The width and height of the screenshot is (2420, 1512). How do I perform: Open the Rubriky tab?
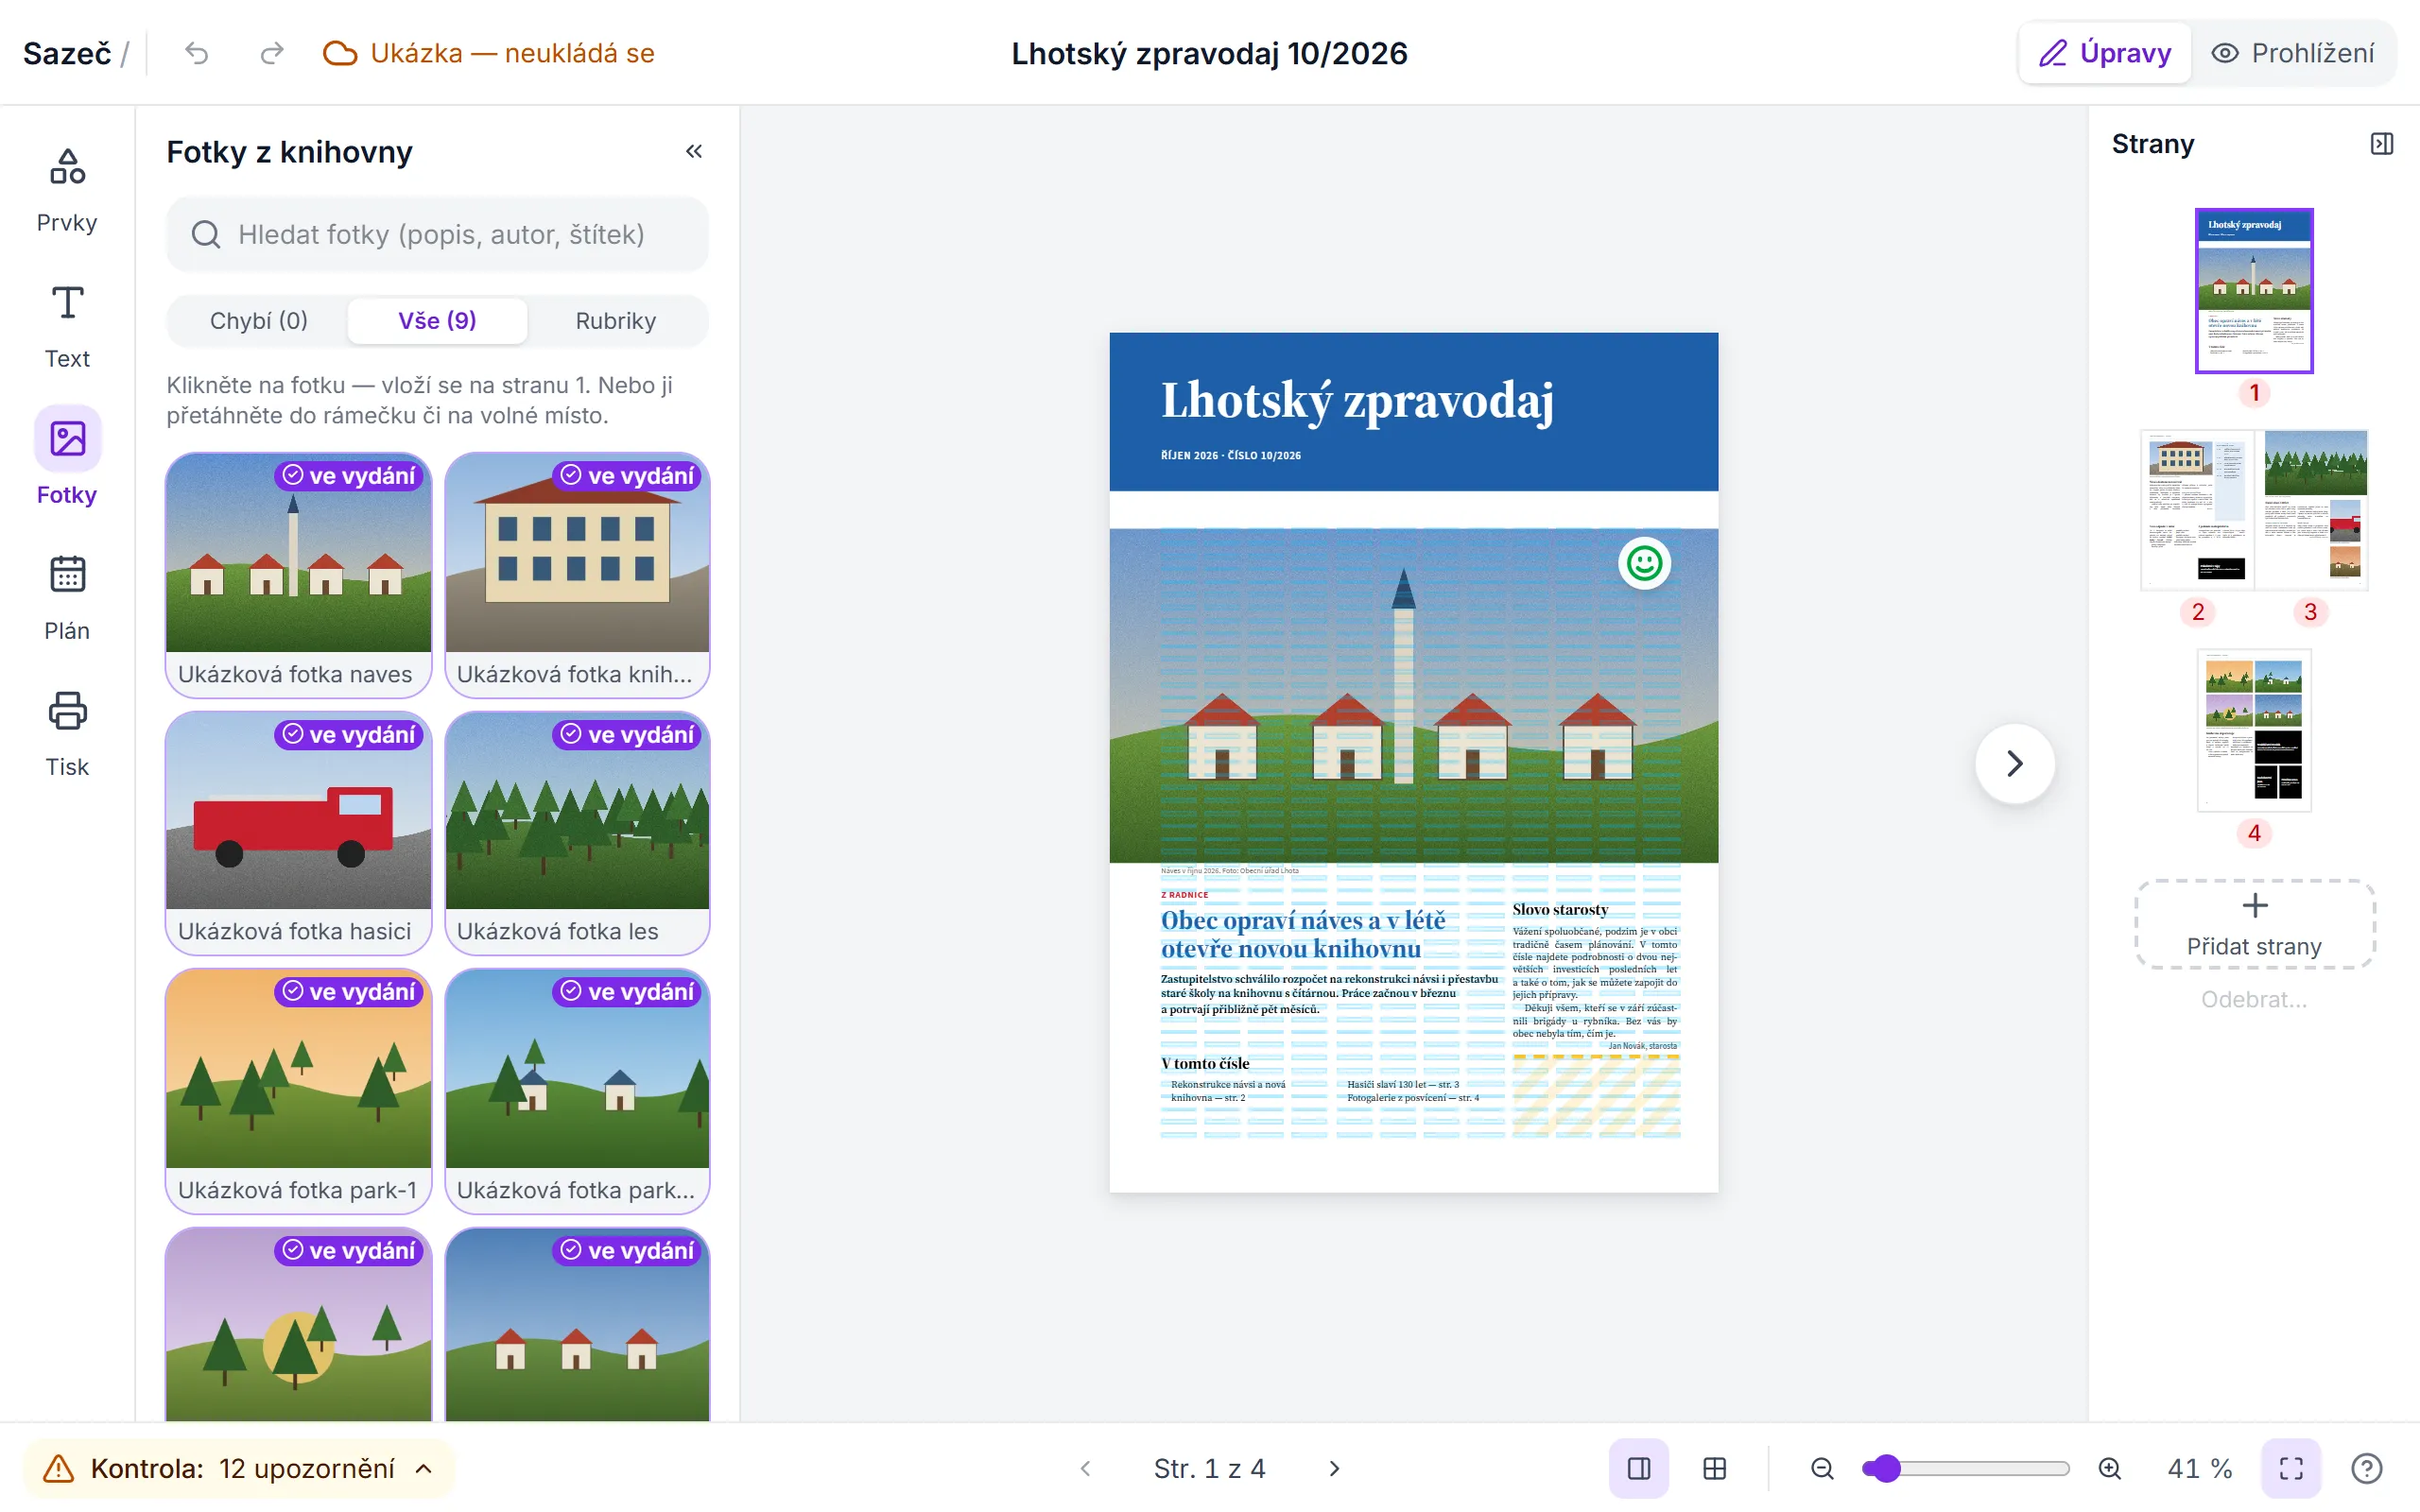point(616,321)
